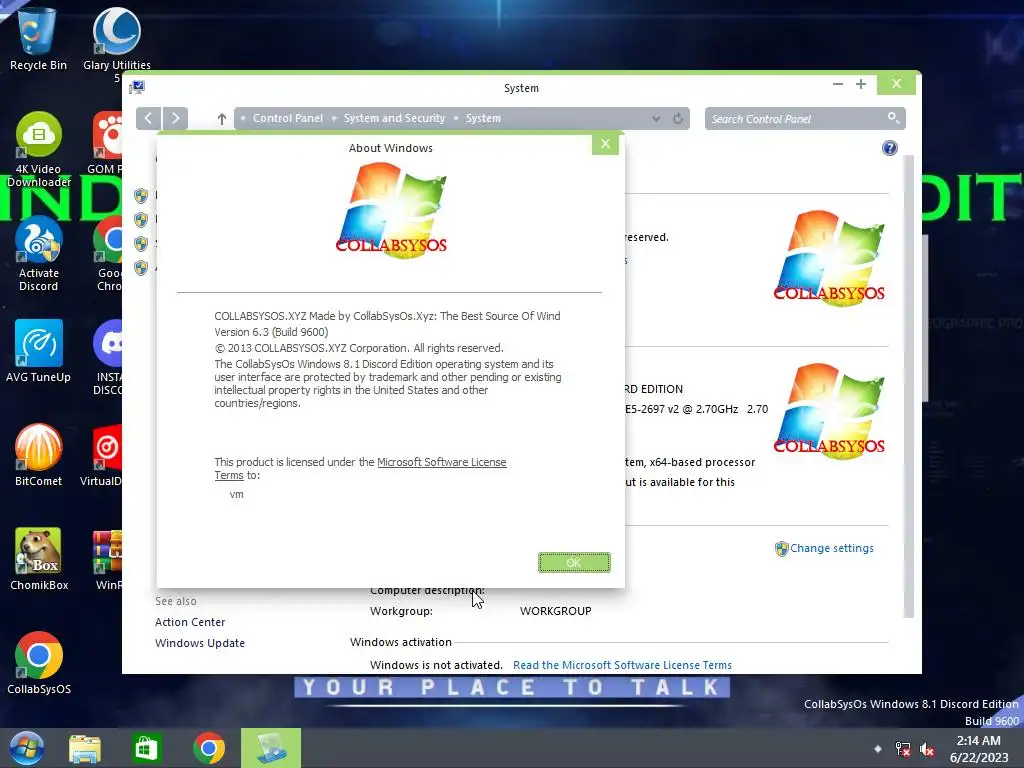
Task: Click the 'Windows is not activated.' text
Action: 436,665
